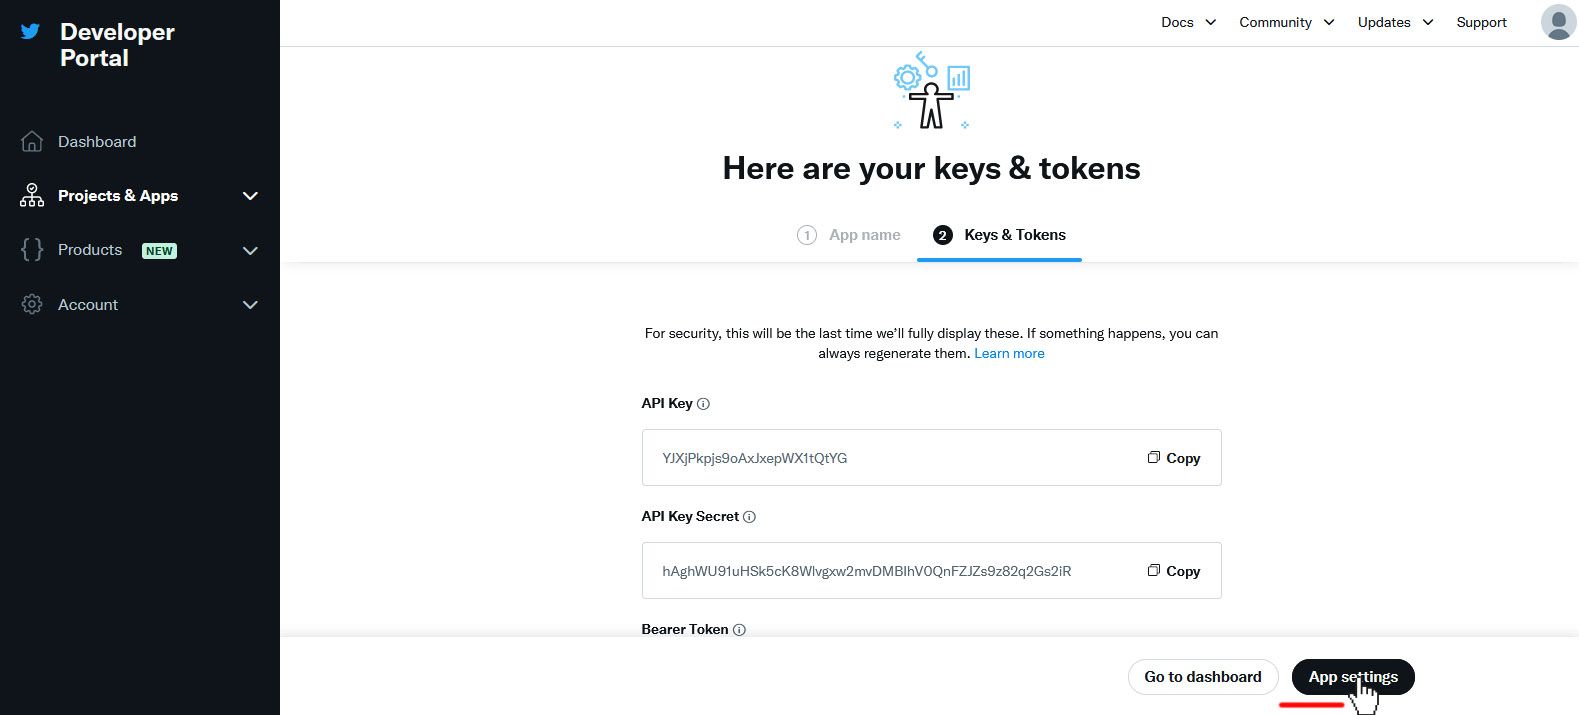Click the Twitter bird logo
The height and width of the screenshot is (715, 1579).
click(31, 31)
